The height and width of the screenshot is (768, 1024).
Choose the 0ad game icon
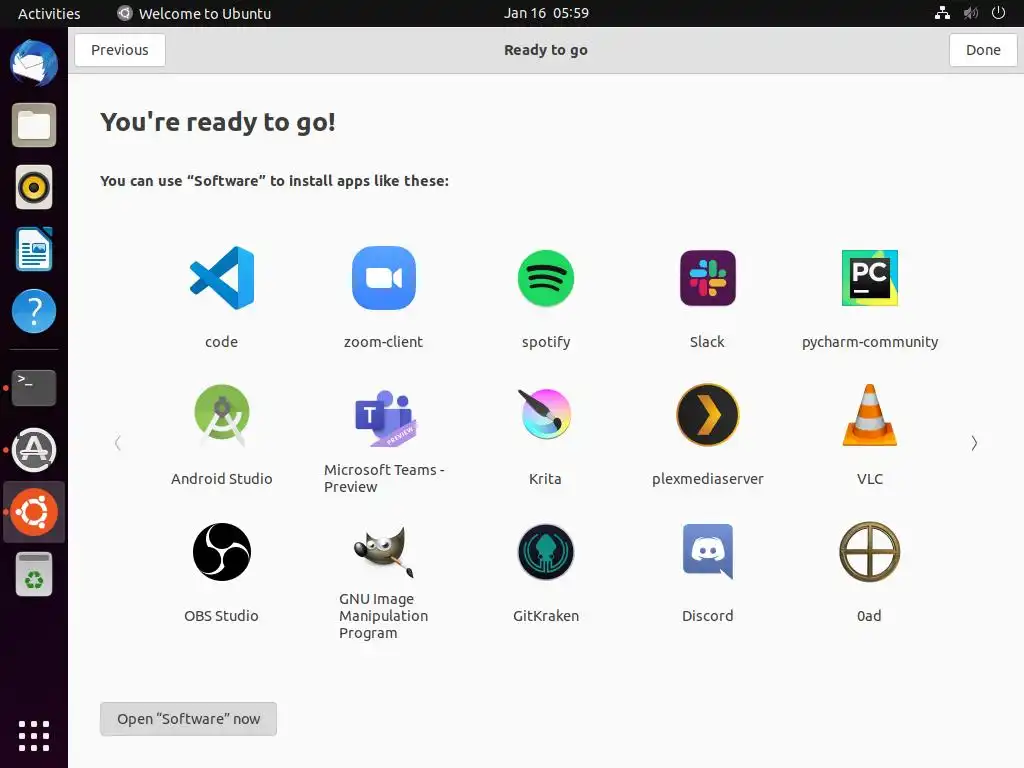[x=870, y=552]
